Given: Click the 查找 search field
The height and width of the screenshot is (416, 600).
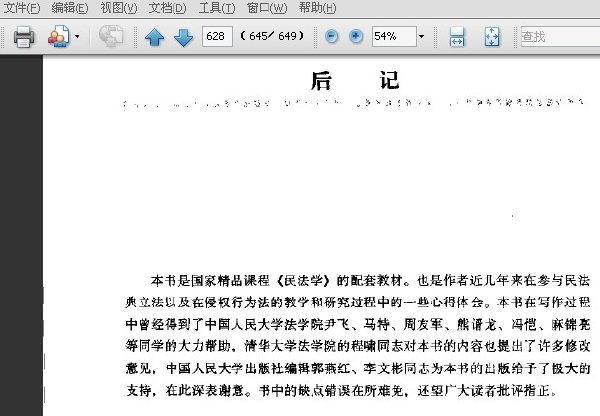Looking at the screenshot, I should click(x=561, y=37).
